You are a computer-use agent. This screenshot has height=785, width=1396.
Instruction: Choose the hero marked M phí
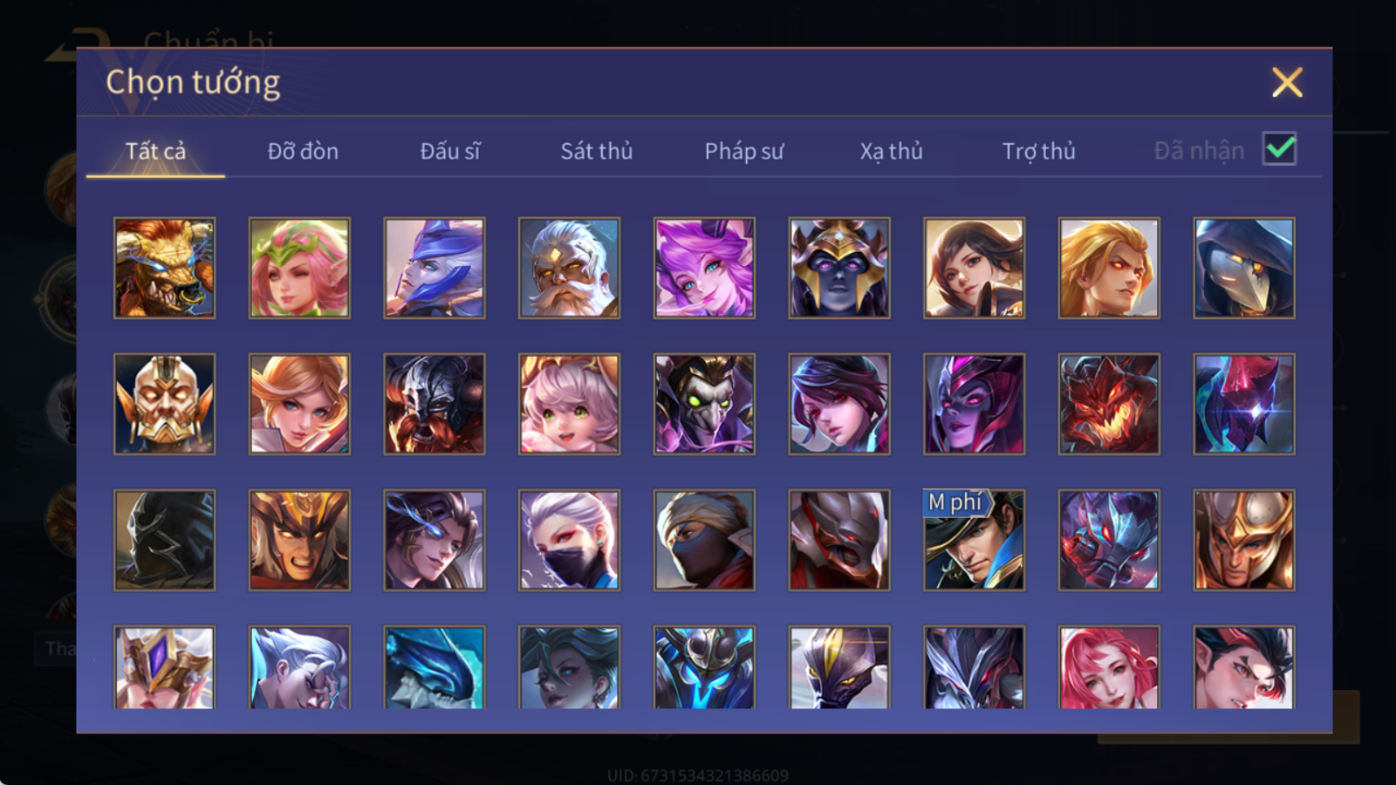[974, 540]
